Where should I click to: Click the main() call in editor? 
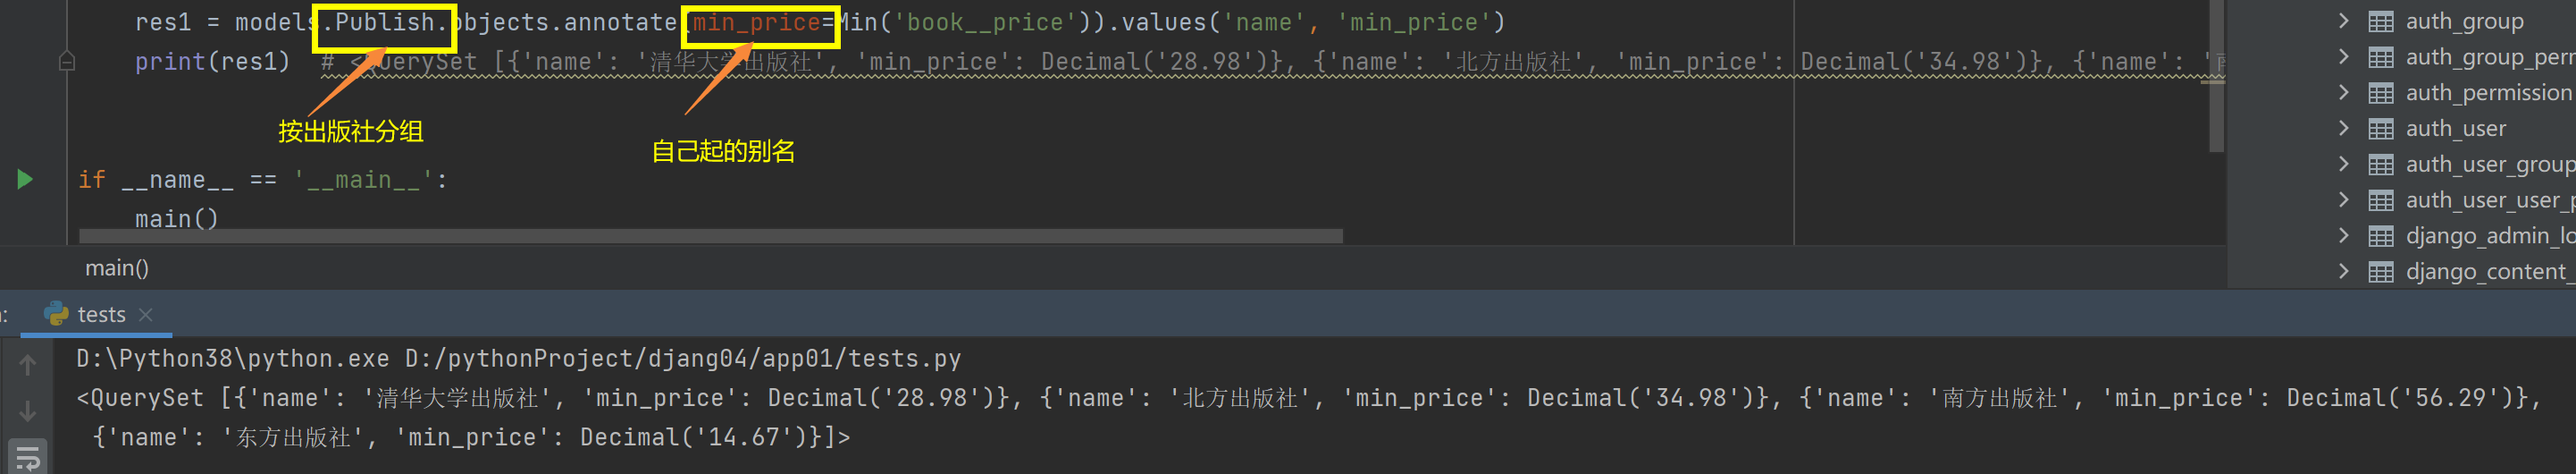pos(176,219)
